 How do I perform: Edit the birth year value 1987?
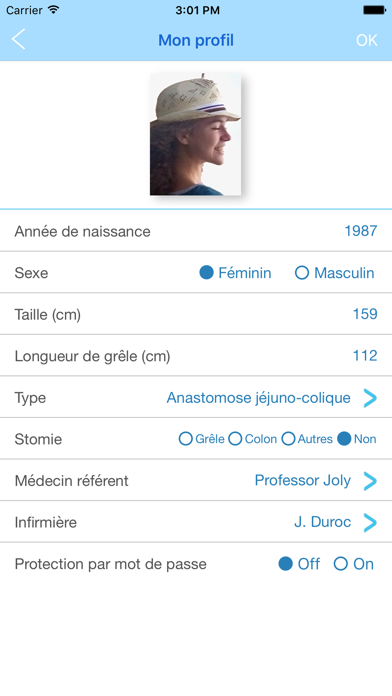[x=361, y=231]
